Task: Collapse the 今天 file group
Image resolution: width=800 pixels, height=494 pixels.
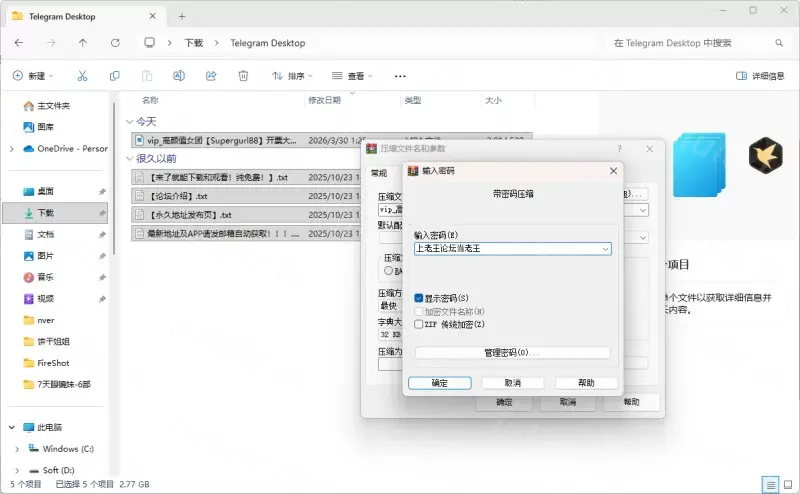Action: [129, 121]
